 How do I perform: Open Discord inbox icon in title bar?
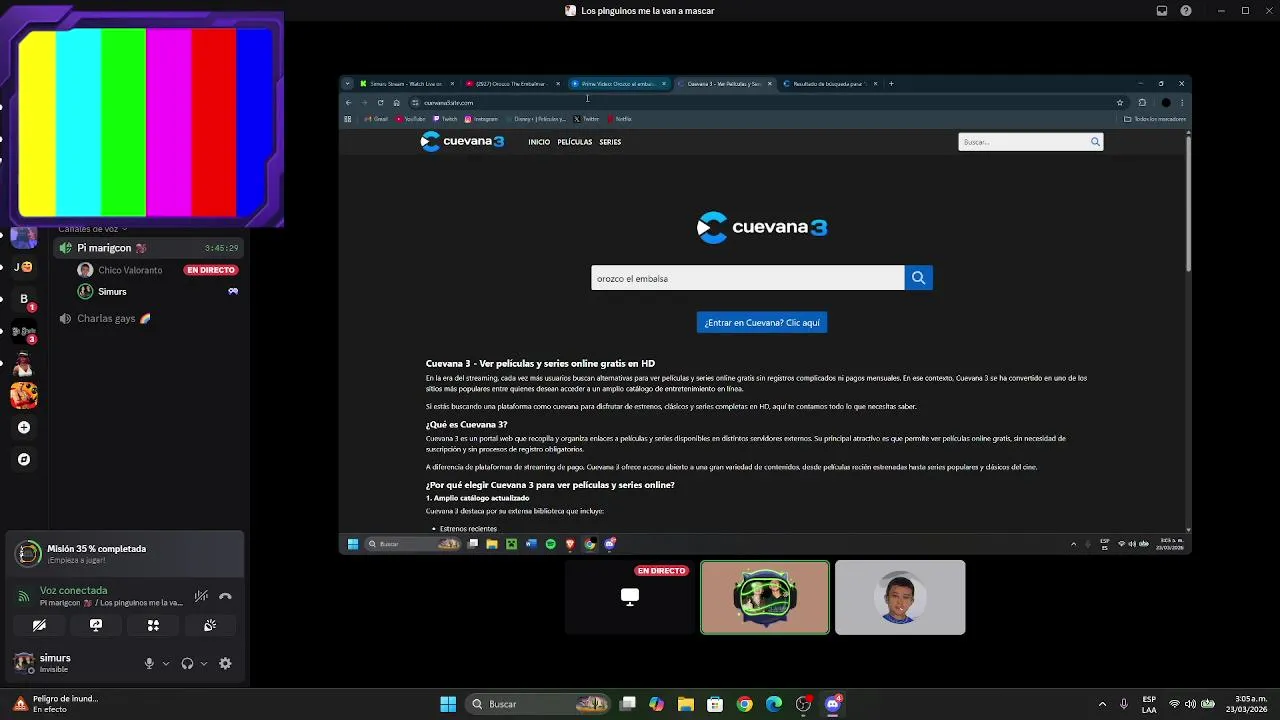[x=1161, y=11]
